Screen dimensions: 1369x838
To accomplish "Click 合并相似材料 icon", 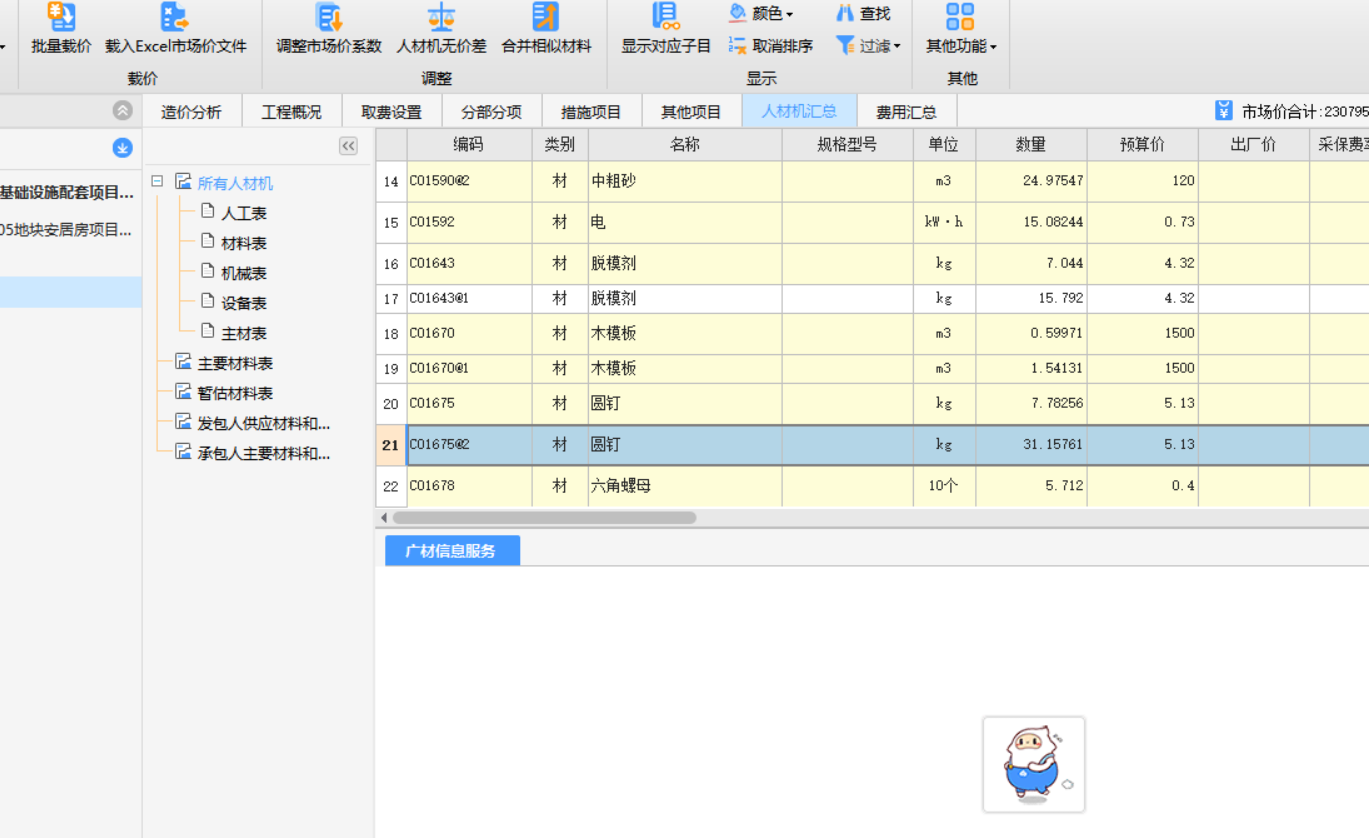I will (546, 17).
